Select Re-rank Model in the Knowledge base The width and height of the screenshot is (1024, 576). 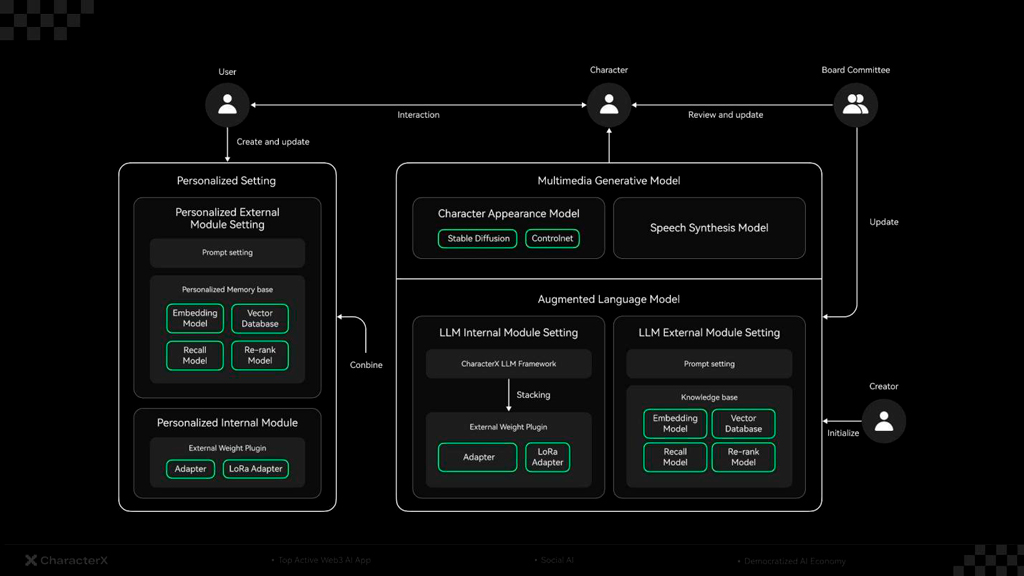coord(743,456)
